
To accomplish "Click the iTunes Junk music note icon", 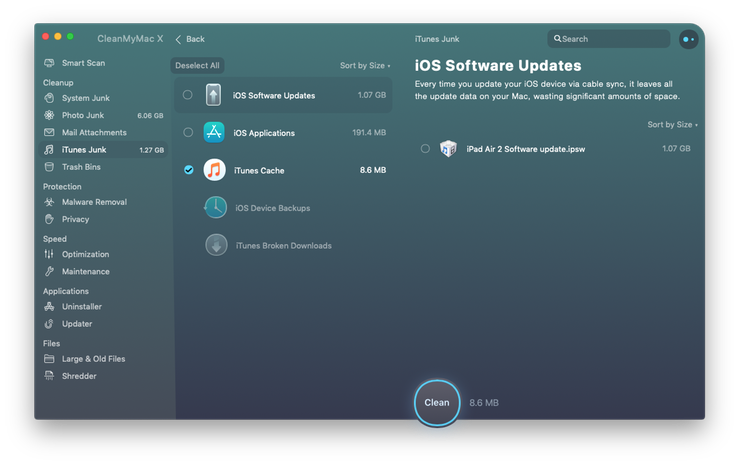I will (x=49, y=150).
